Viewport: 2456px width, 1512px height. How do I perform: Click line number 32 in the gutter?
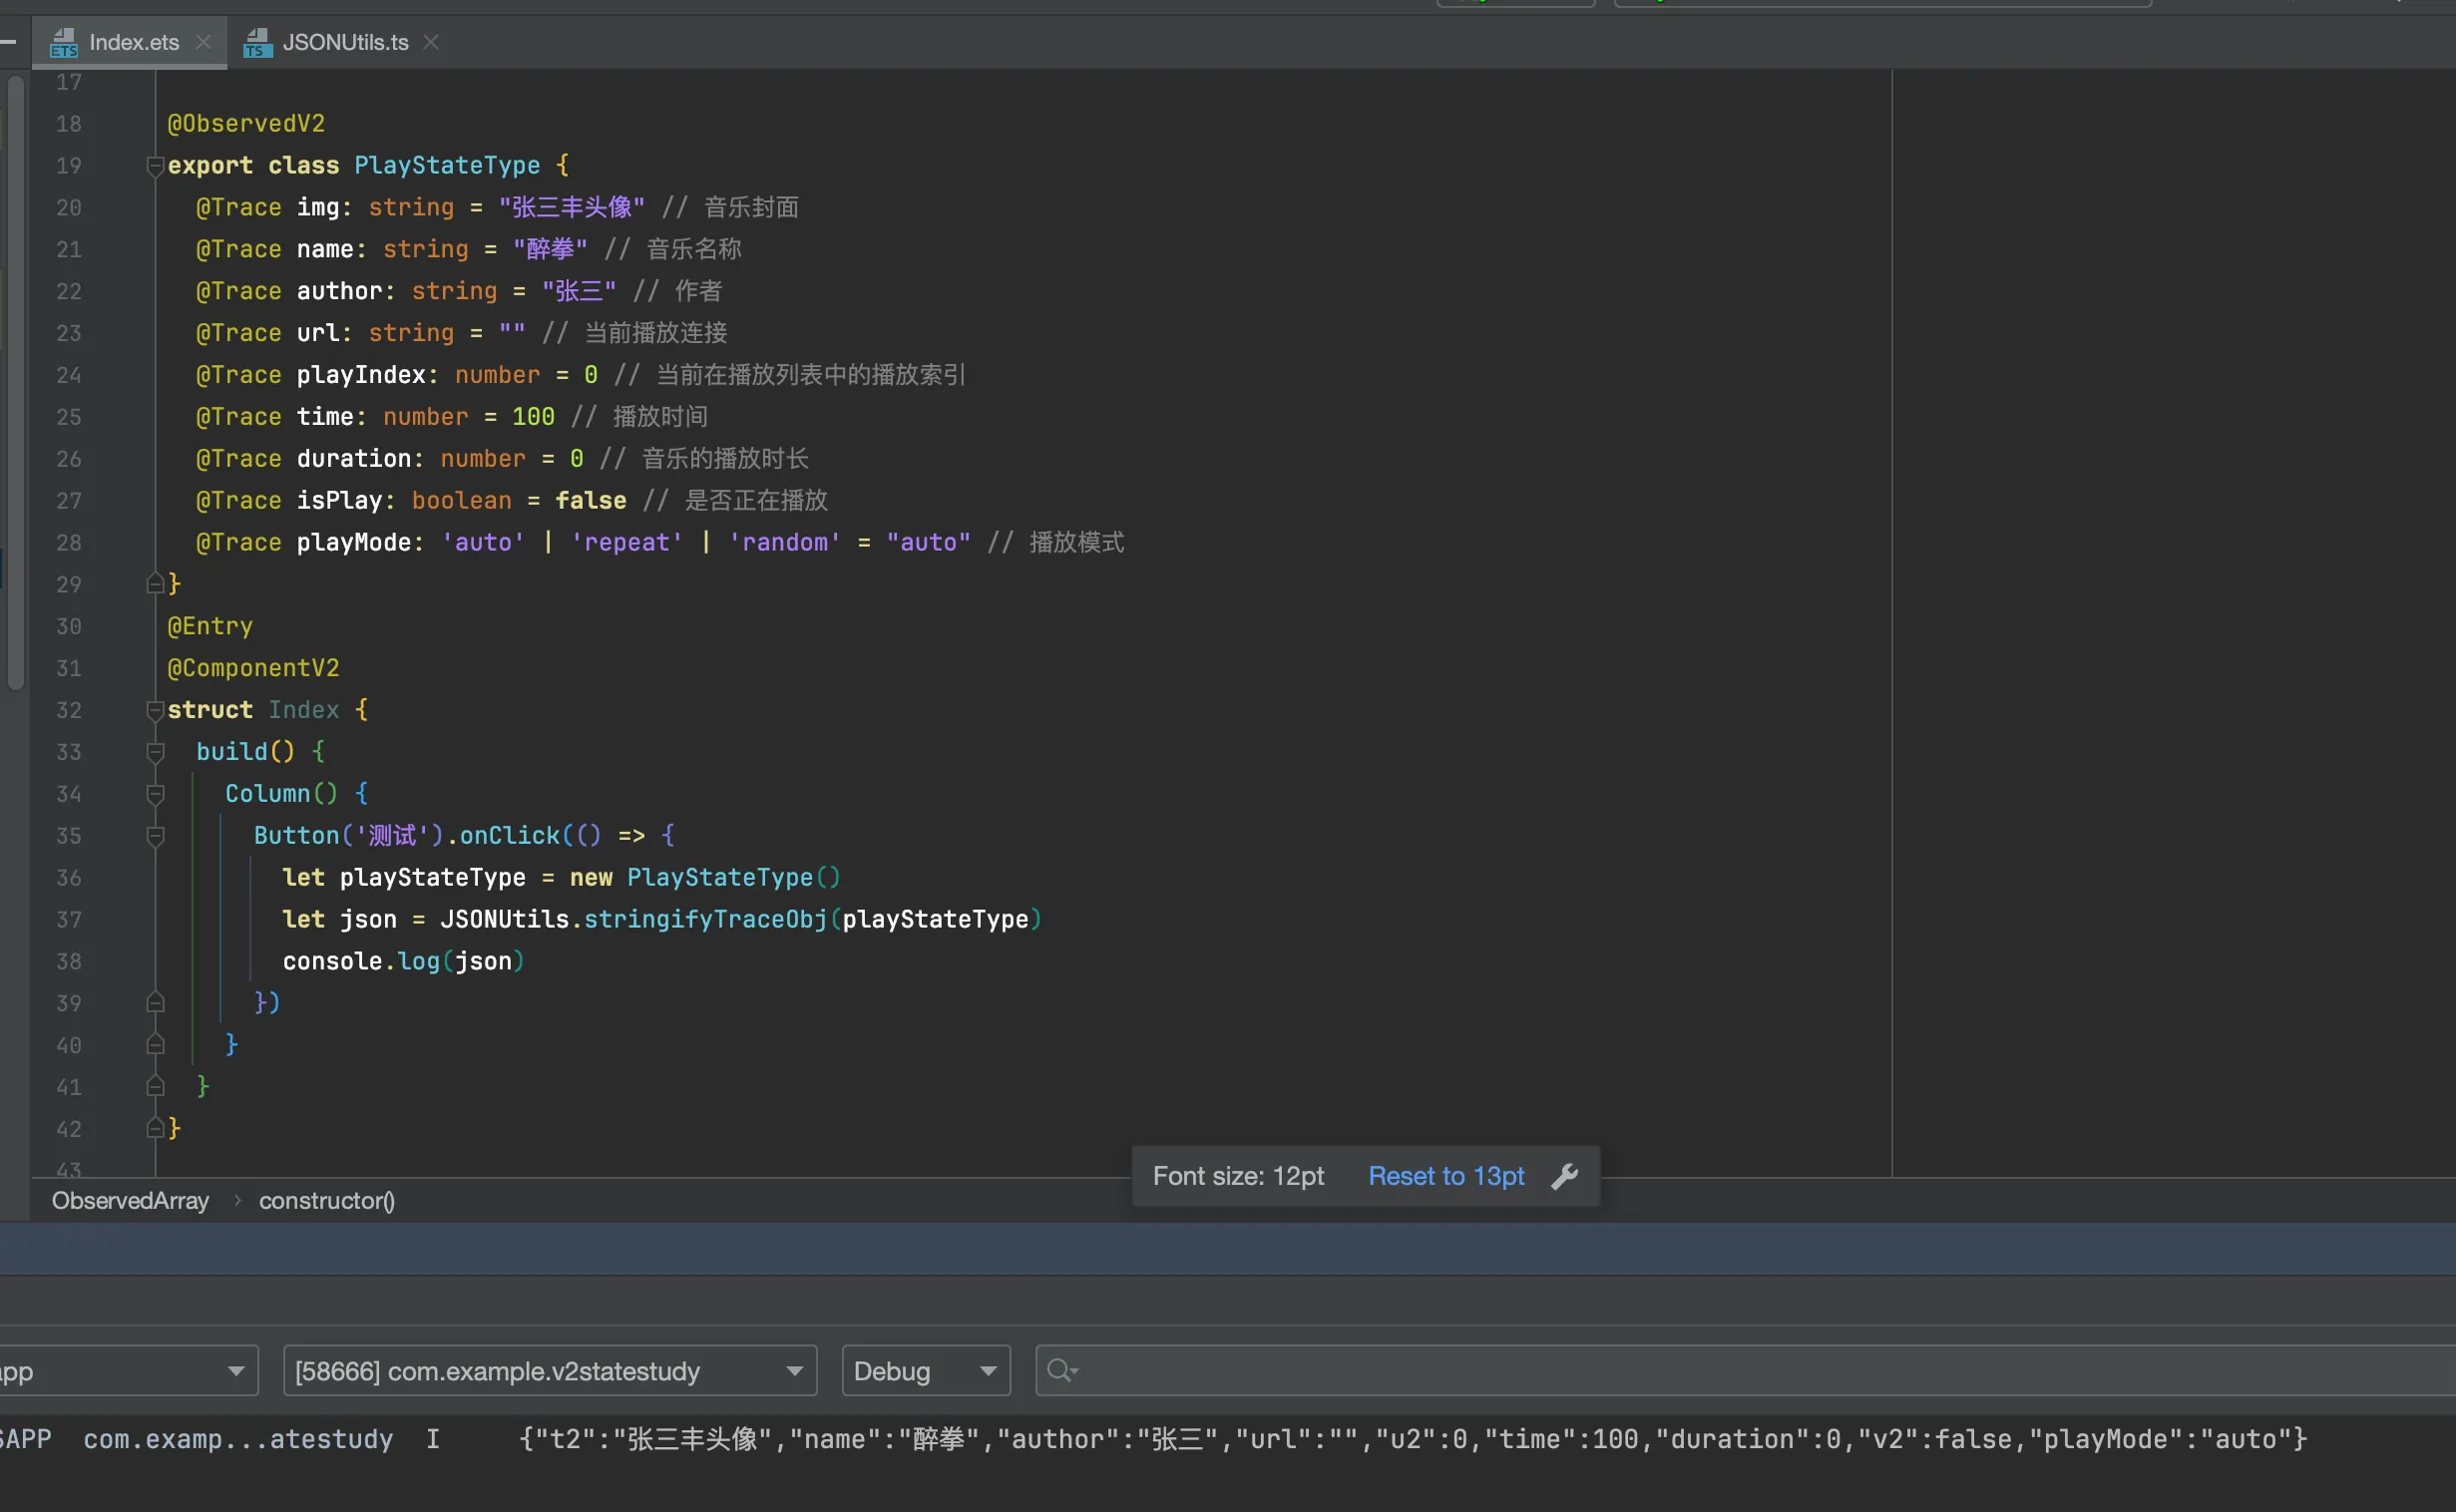68,711
